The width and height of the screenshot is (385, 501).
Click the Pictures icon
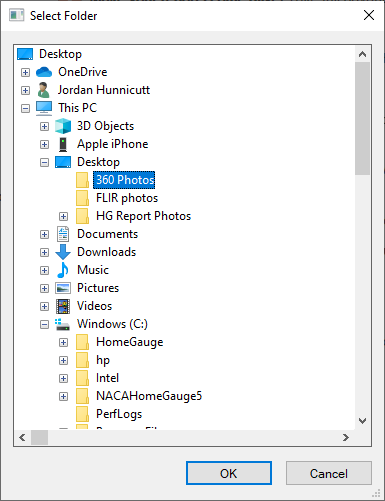(63, 288)
